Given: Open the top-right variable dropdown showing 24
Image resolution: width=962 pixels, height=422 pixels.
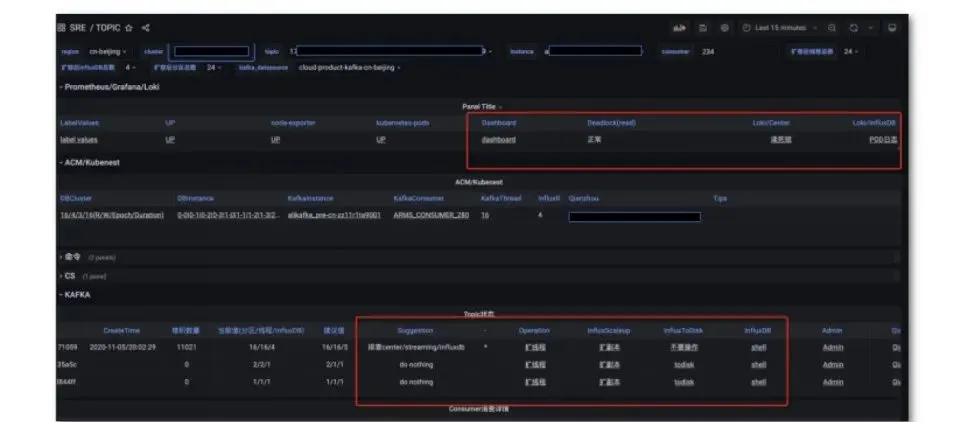Looking at the screenshot, I should (851, 52).
